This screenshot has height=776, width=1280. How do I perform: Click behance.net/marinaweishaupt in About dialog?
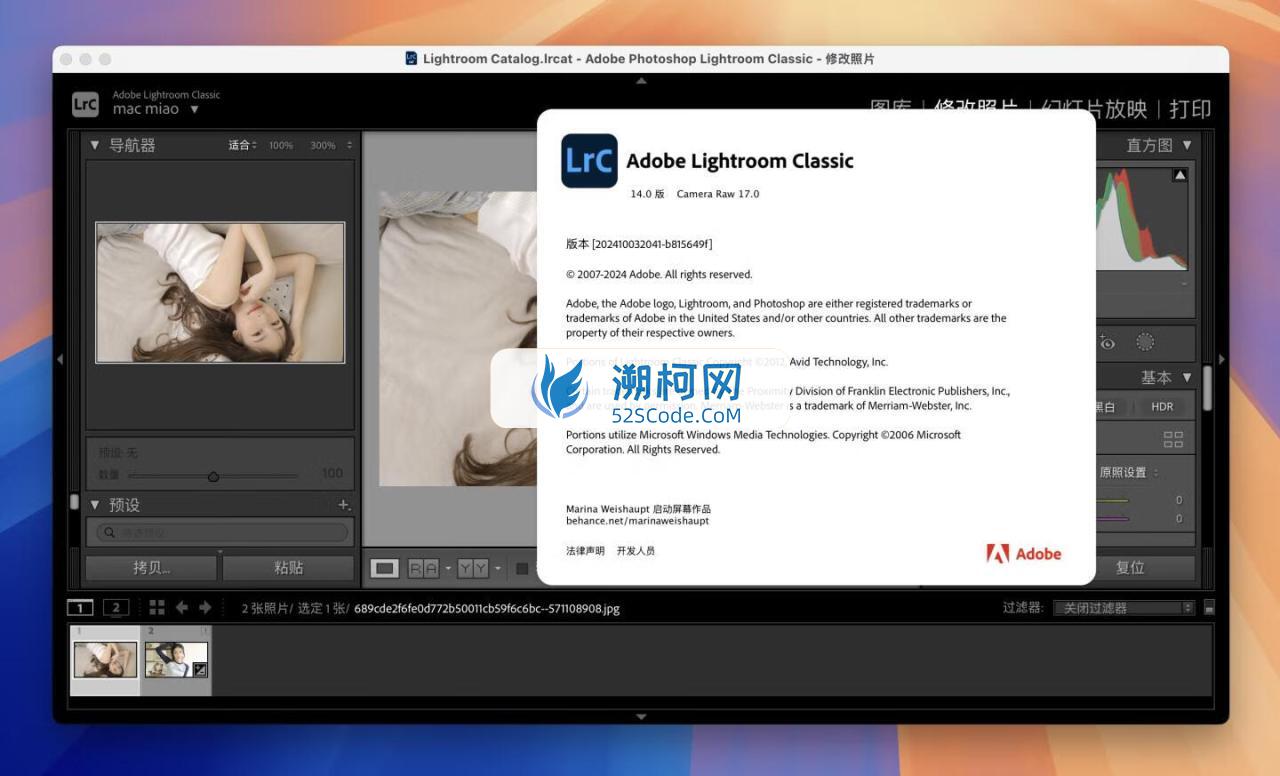(x=637, y=521)
